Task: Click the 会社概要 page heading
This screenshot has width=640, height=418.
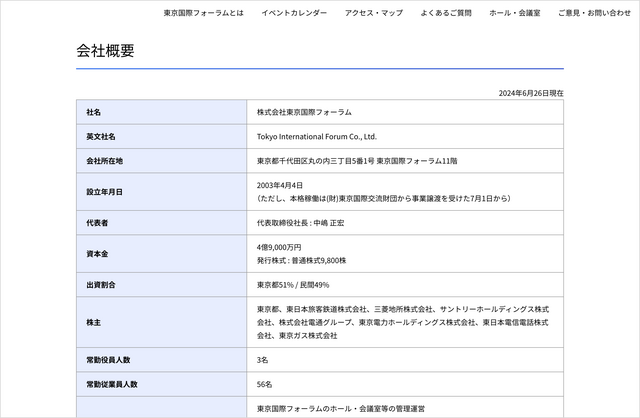Action: pyautogui.click(x=105, y=51)
